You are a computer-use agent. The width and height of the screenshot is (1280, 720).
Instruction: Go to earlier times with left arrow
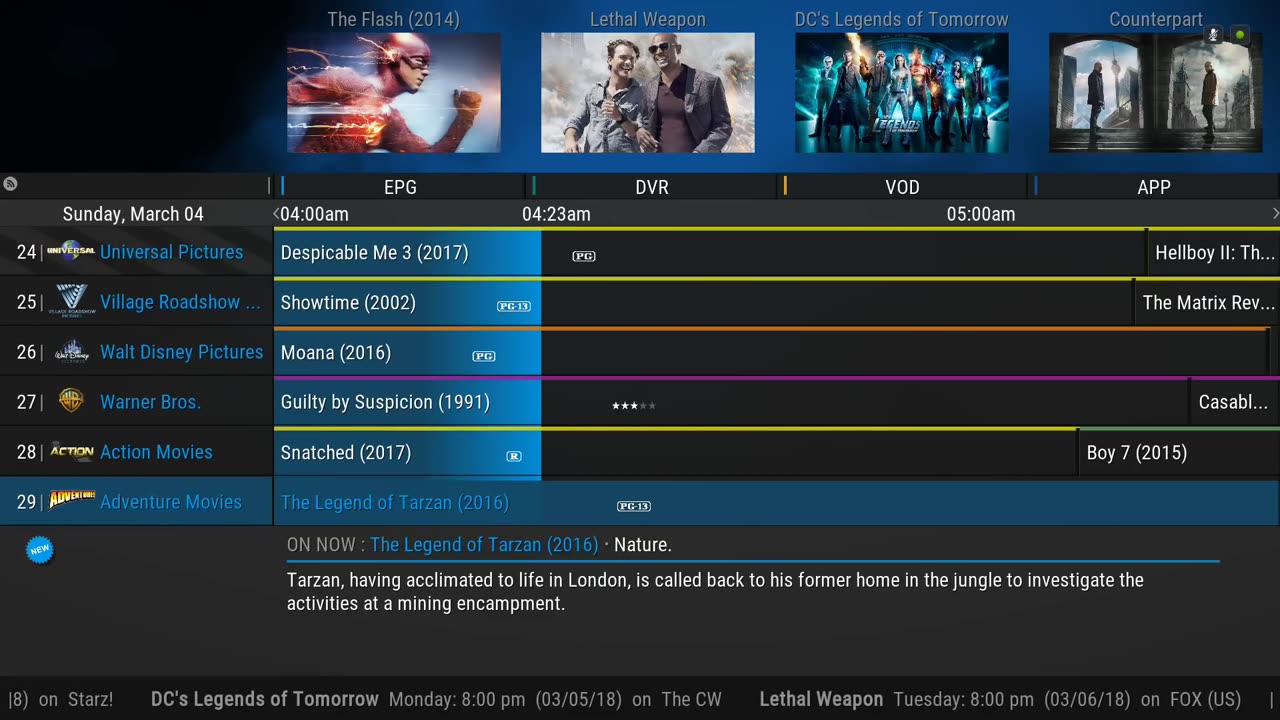coord(276,214)
